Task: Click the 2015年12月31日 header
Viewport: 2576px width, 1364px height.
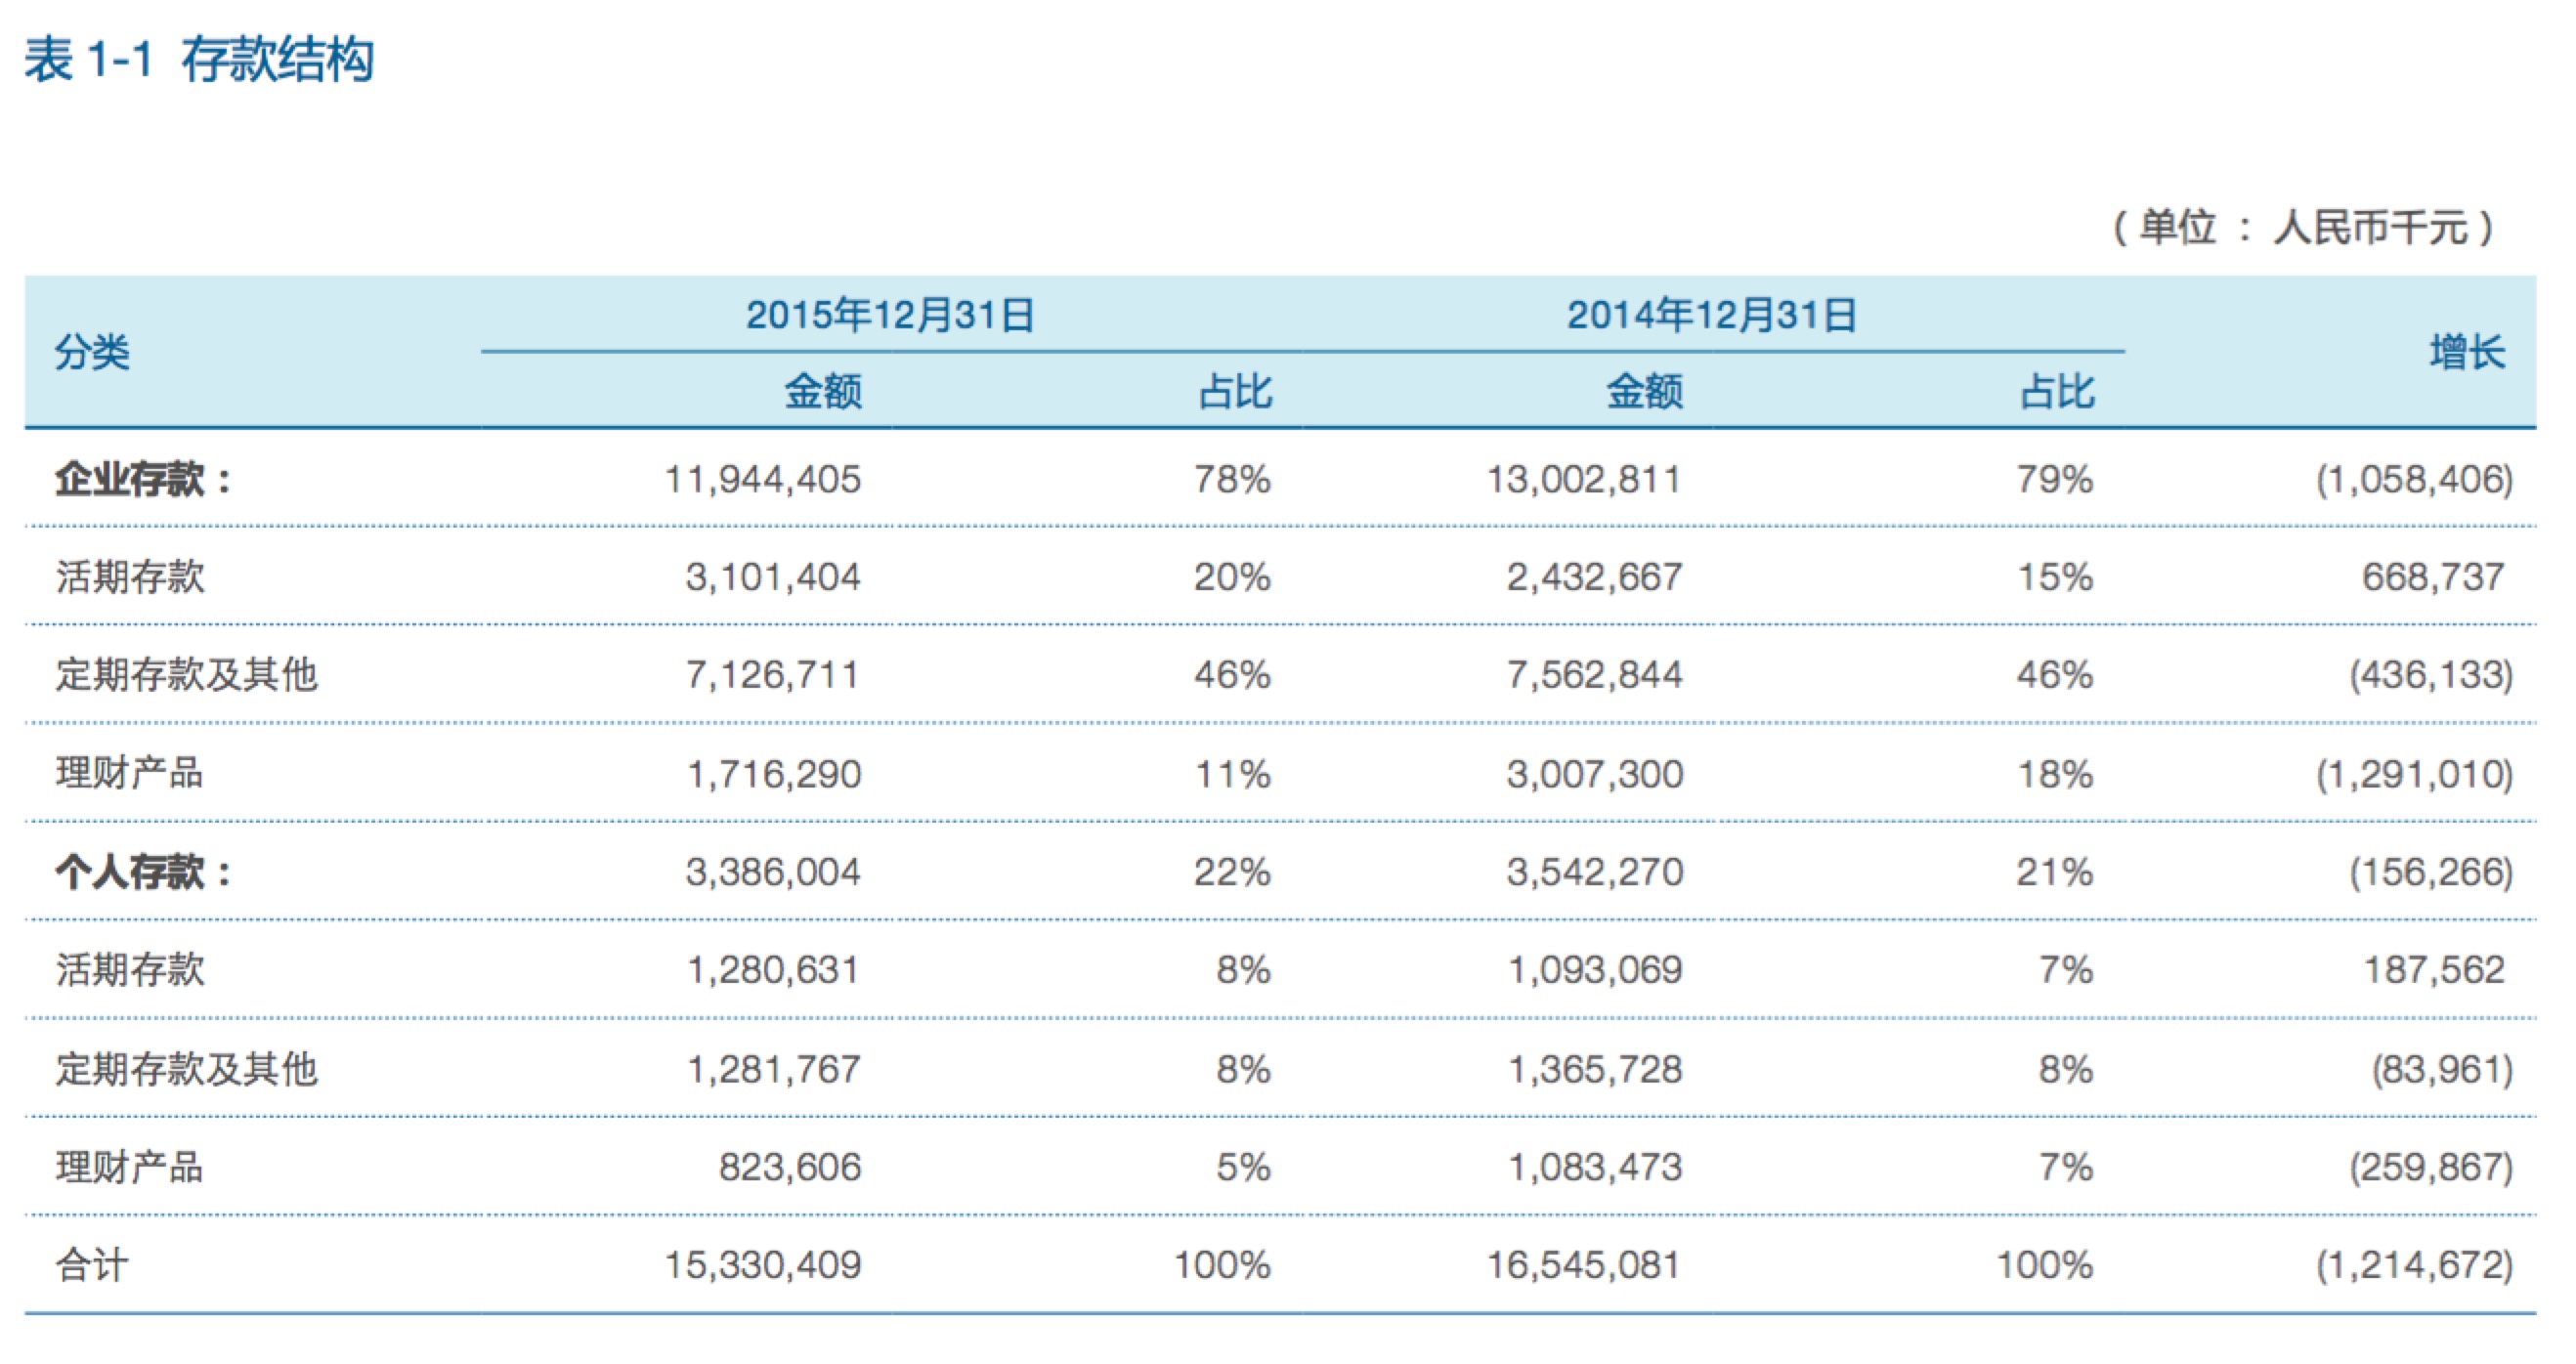Action: pos(890,315)
